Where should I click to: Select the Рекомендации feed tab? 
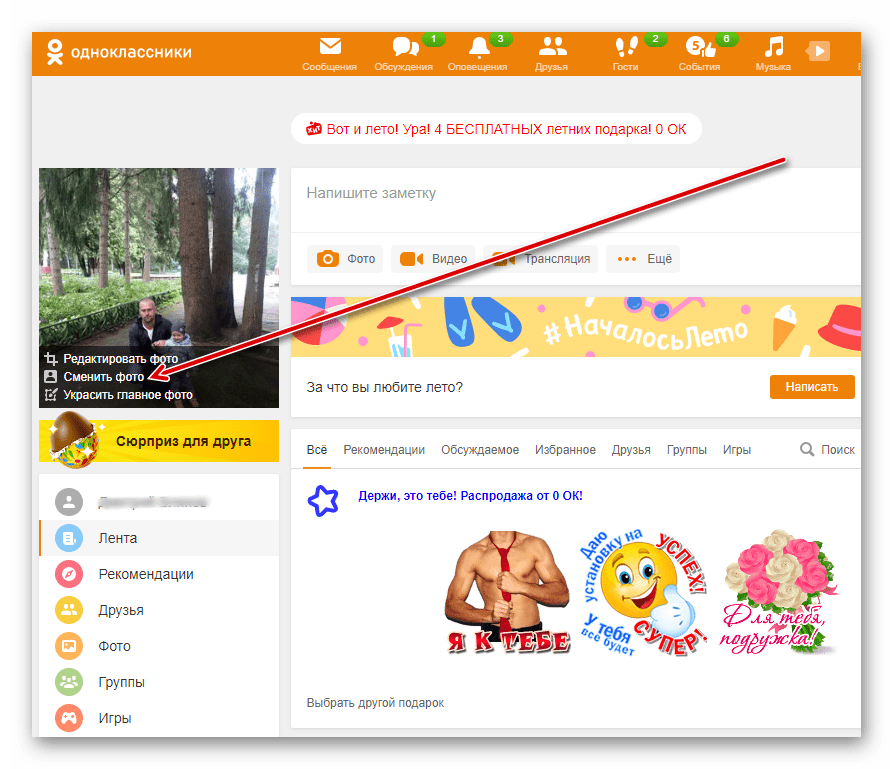pyautogui.click(x=384, y=450)
